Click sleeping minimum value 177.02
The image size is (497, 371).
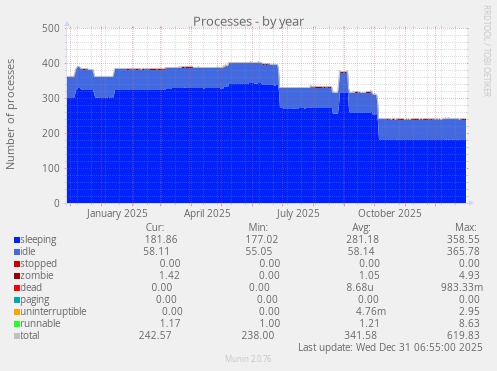(262, 239)
